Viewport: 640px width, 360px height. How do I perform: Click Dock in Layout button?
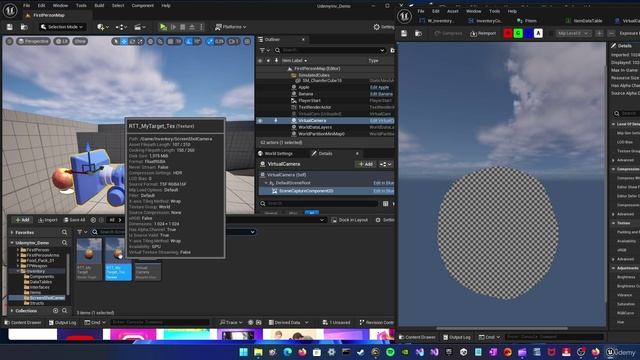[x=350, y=220]
